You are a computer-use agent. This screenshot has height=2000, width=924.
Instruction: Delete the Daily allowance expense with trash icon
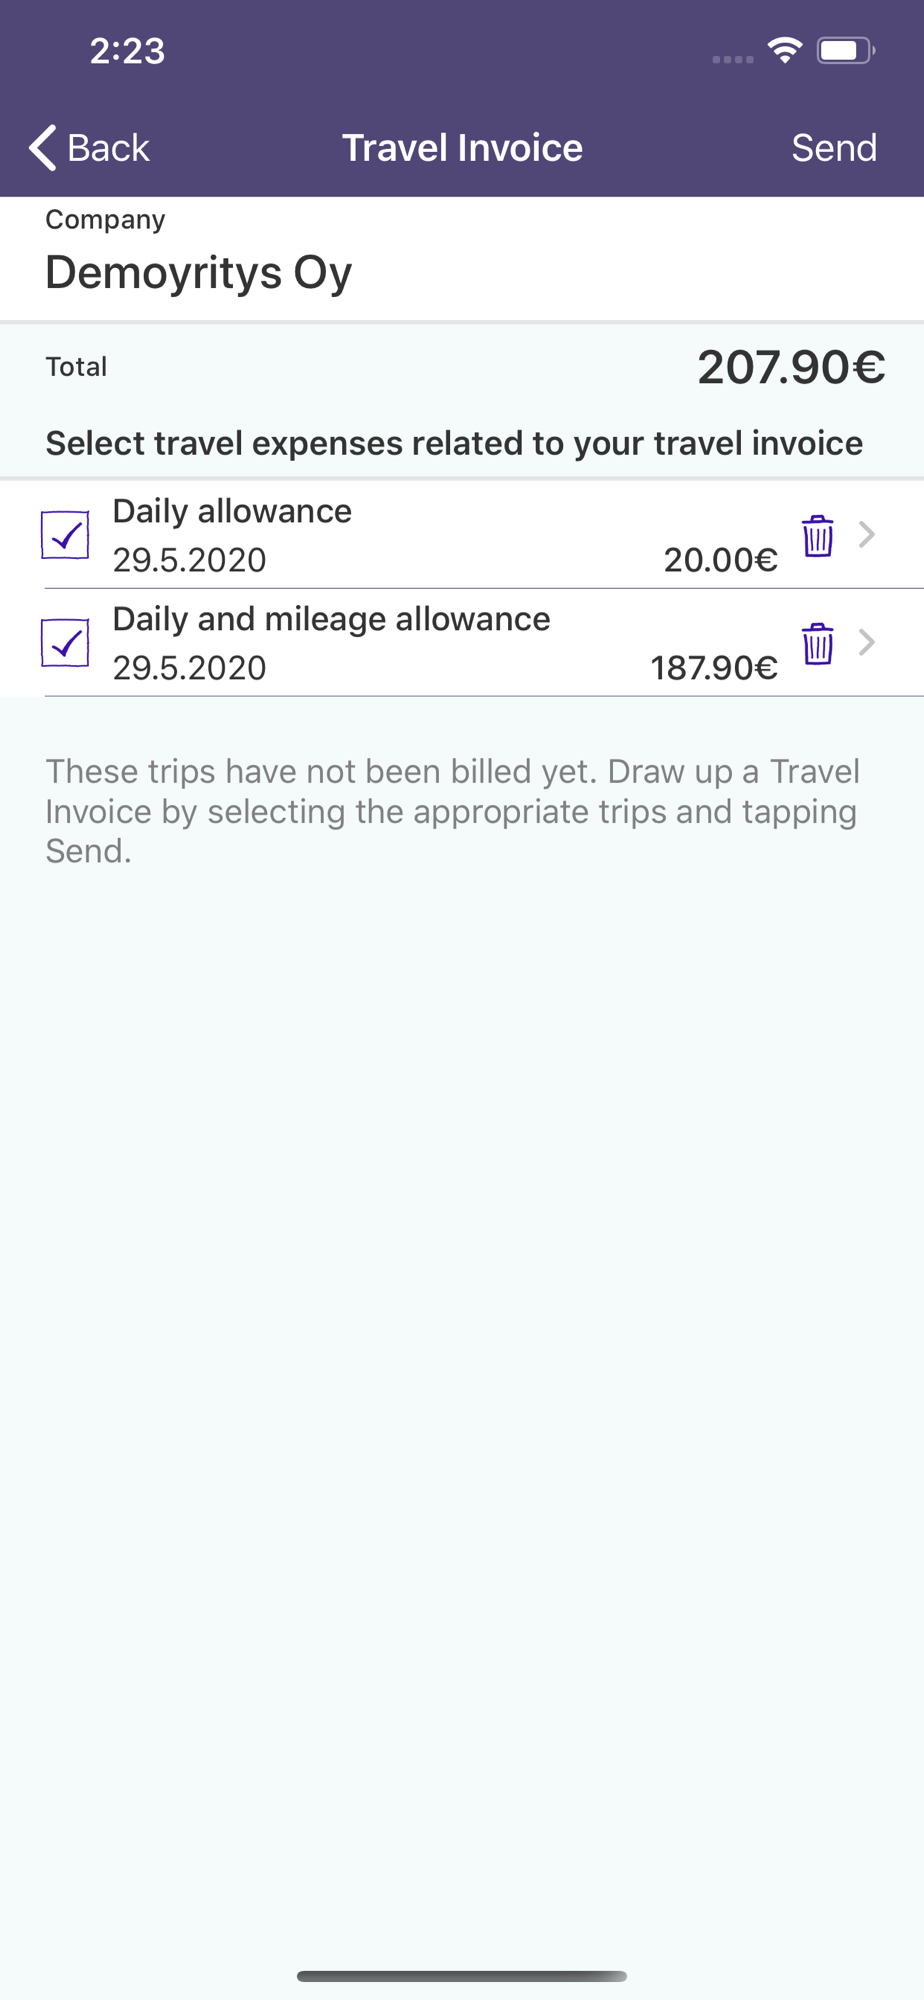pos(817,536)
